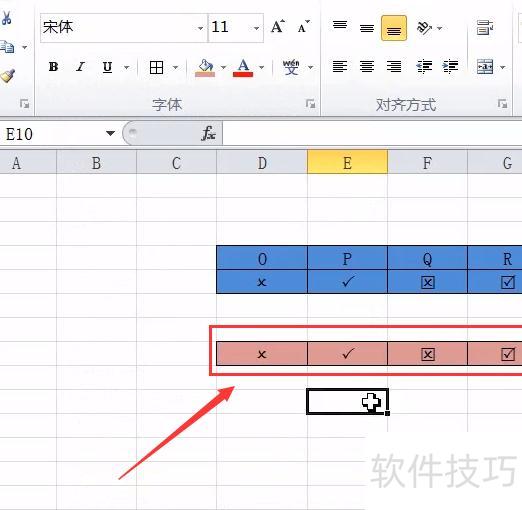Decrease the indent
Screen dimensions: 522x510
pyautogui.click(x=424, y=67)
